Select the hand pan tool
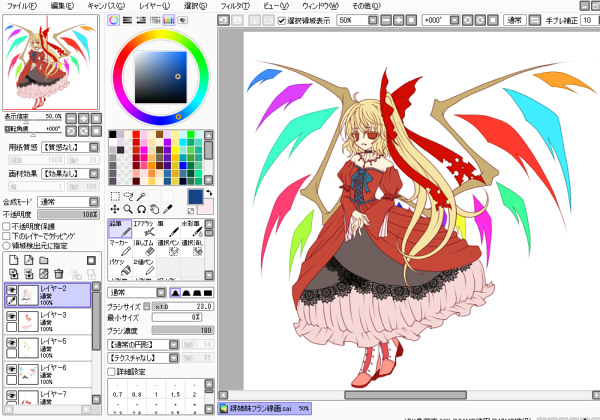The height and width of the screenshot is (420, 600). click(154, 209)
